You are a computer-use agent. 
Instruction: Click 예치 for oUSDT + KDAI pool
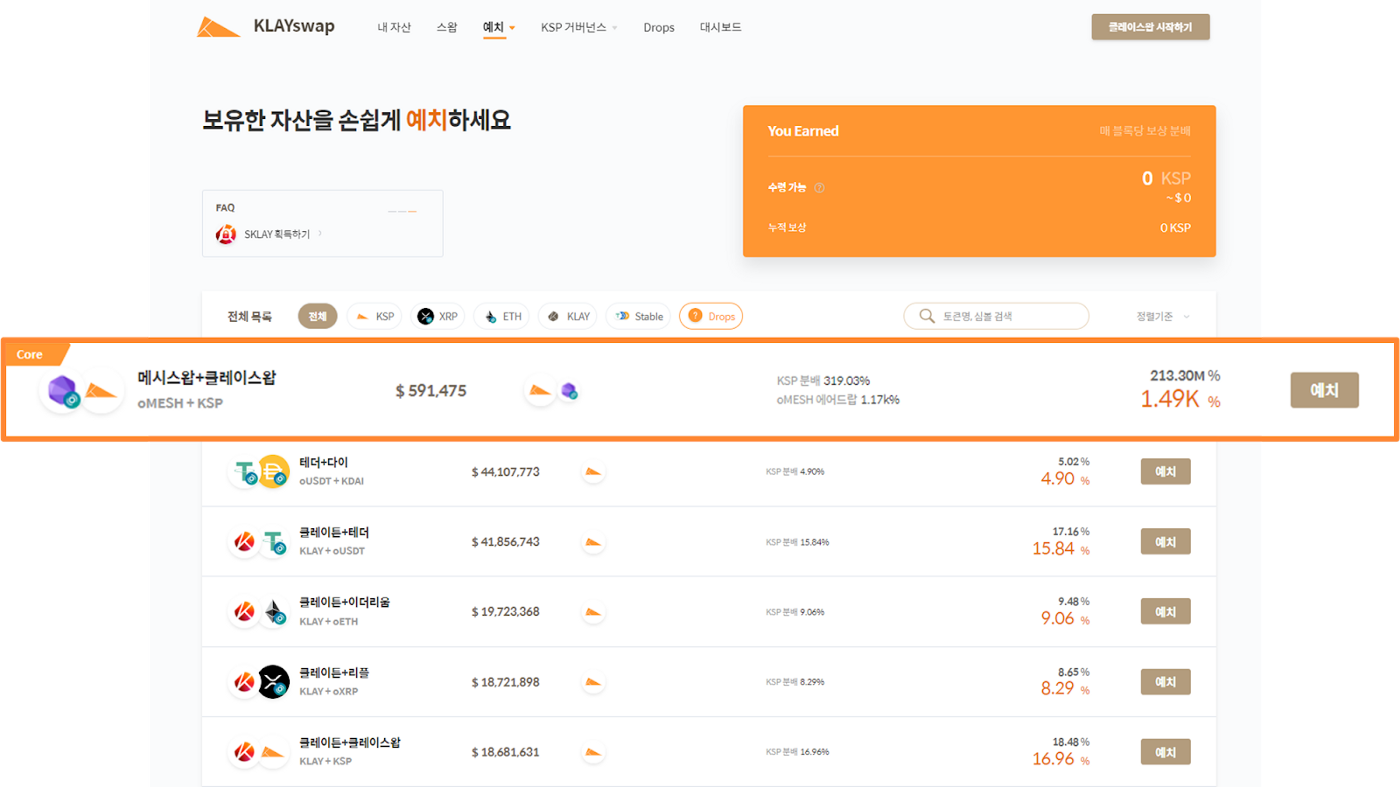[x=1165, y=471]
